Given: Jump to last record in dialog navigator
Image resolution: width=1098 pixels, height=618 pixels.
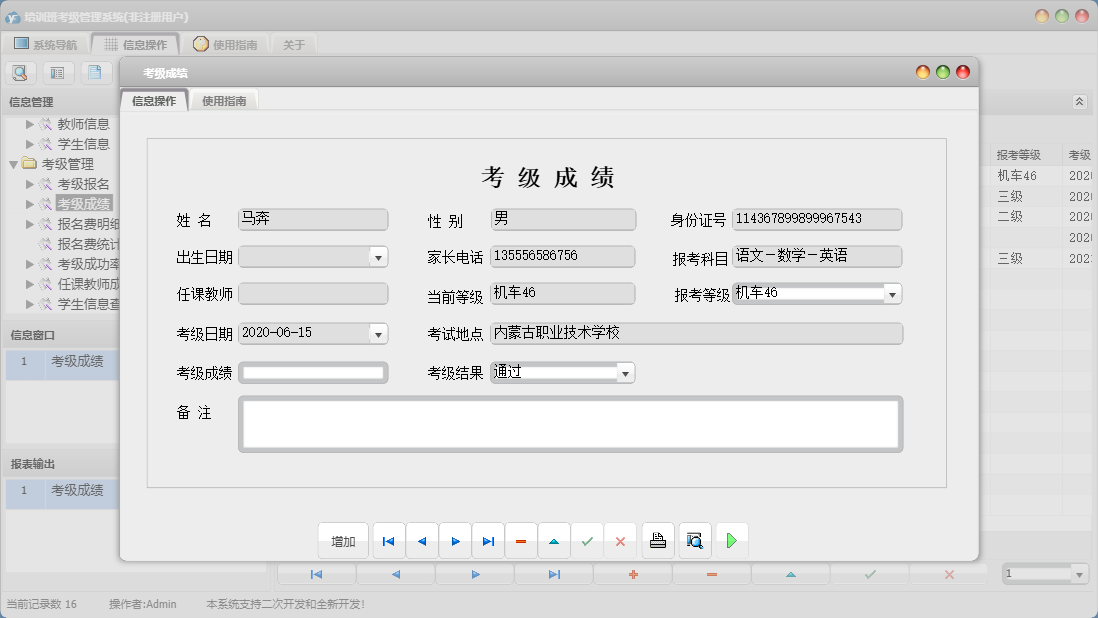Looking at the screenshot, I should (488, 541).
